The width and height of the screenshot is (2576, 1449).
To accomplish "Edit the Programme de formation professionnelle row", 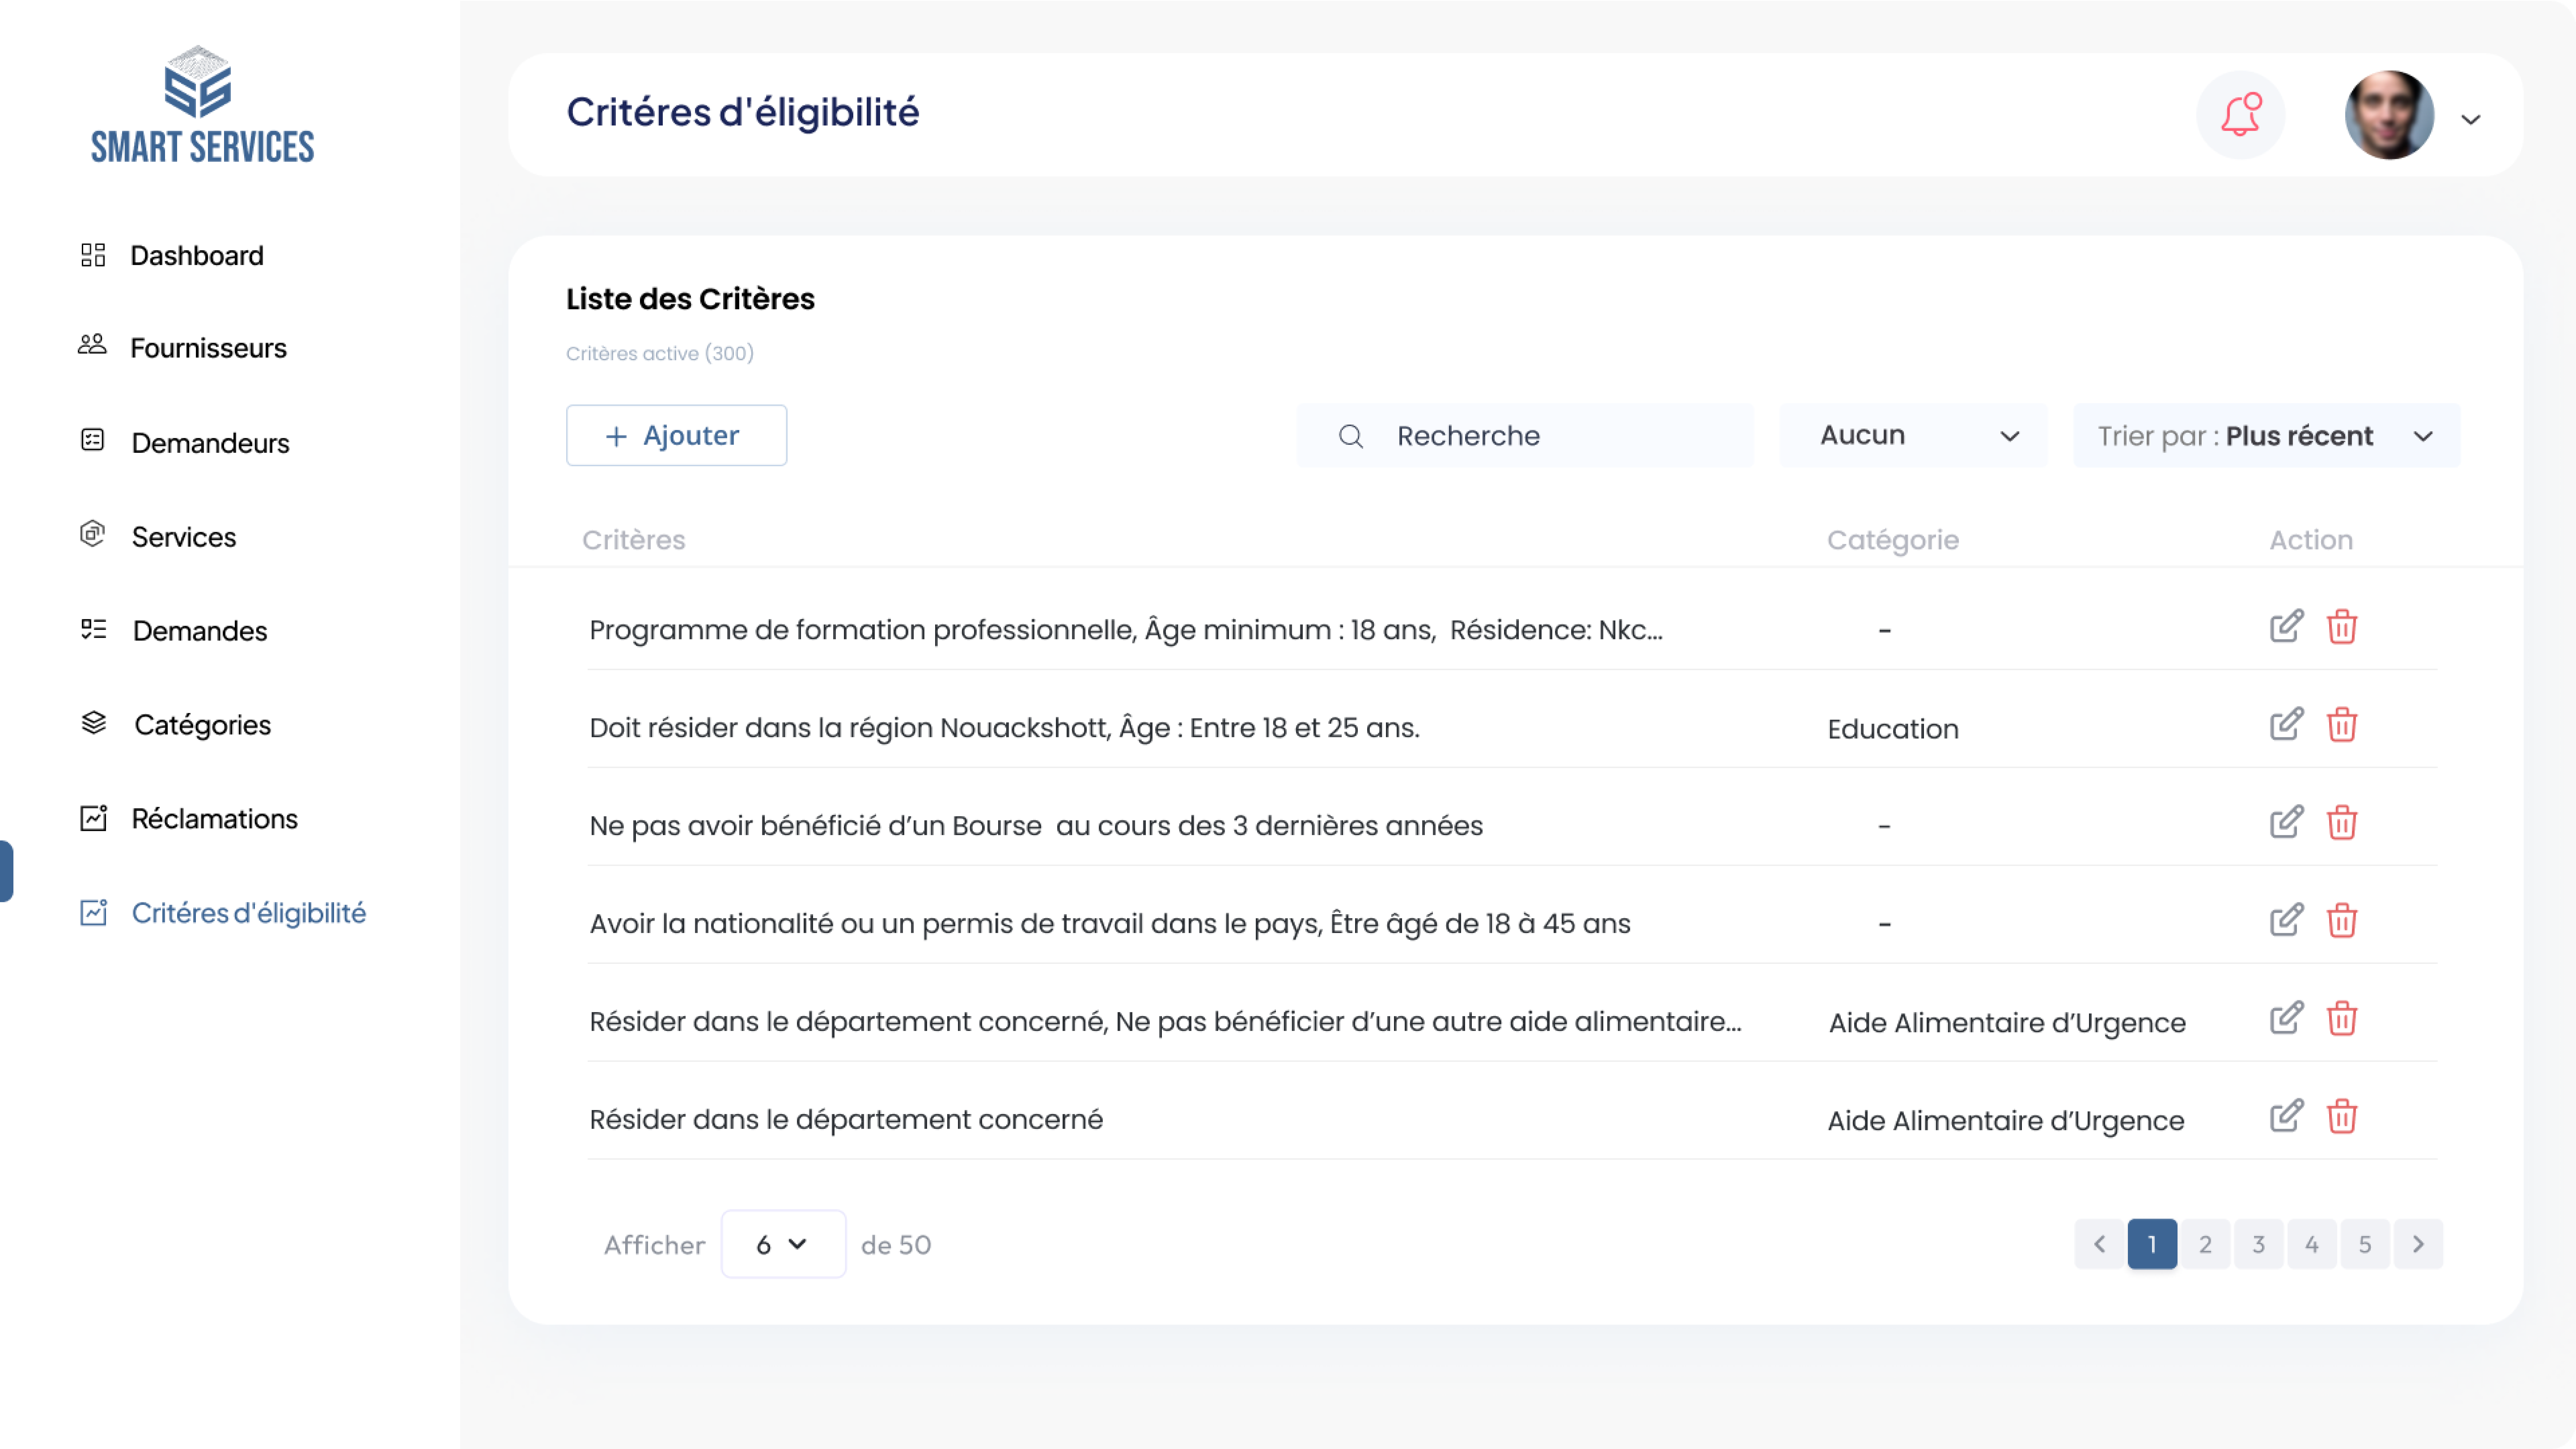I will click(2286, 627).
